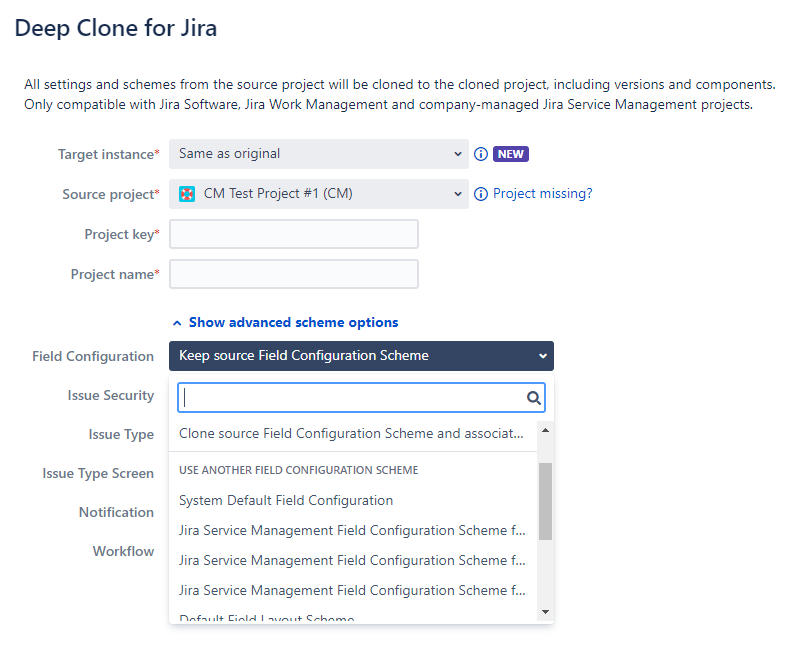Screen dimensions: 795x653
Task: Click the info icon beside Project missing
Action: point(481,194)
